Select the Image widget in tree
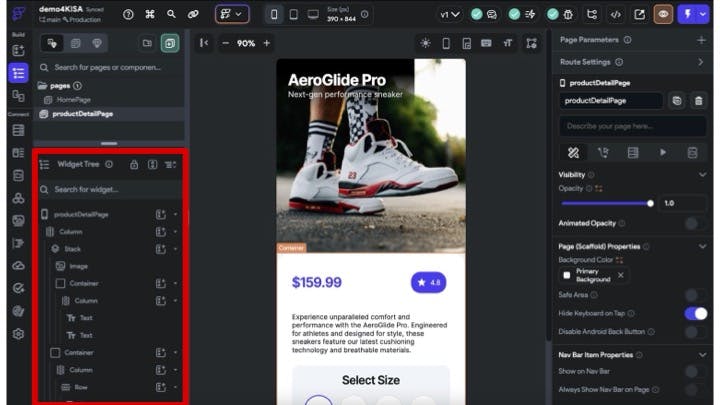Viewport: 720px width, 405px height. click(x=79, y=266)
